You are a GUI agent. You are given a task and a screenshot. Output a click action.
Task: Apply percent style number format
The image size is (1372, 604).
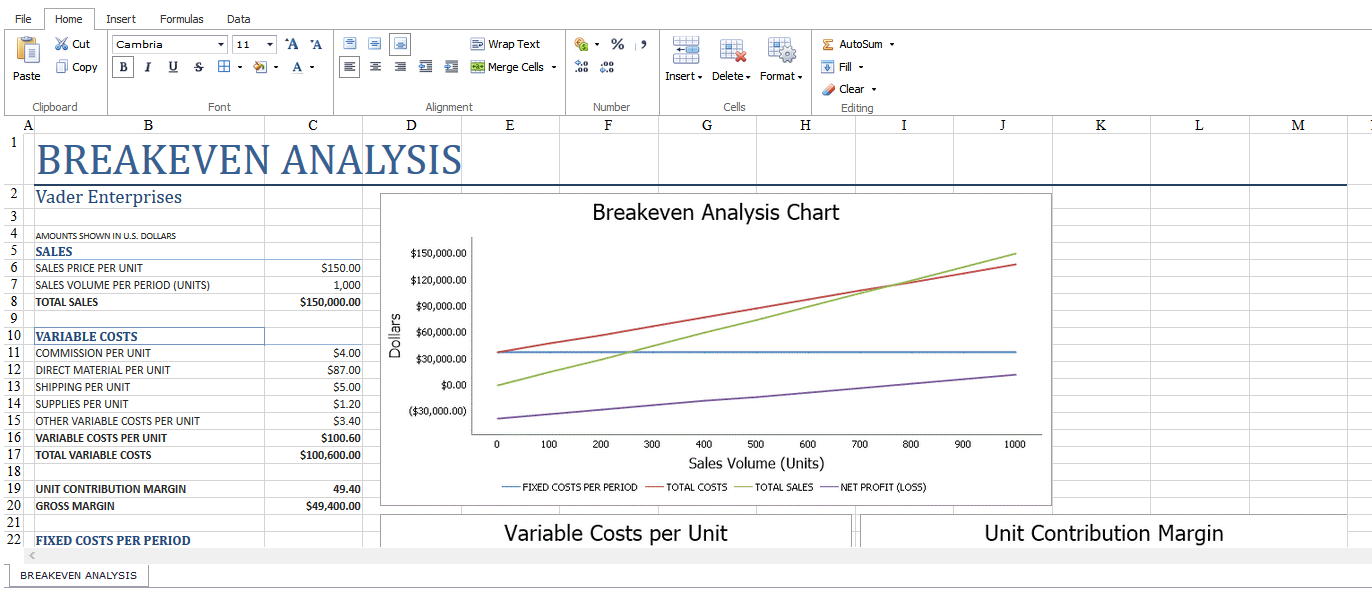pos(617,44)
